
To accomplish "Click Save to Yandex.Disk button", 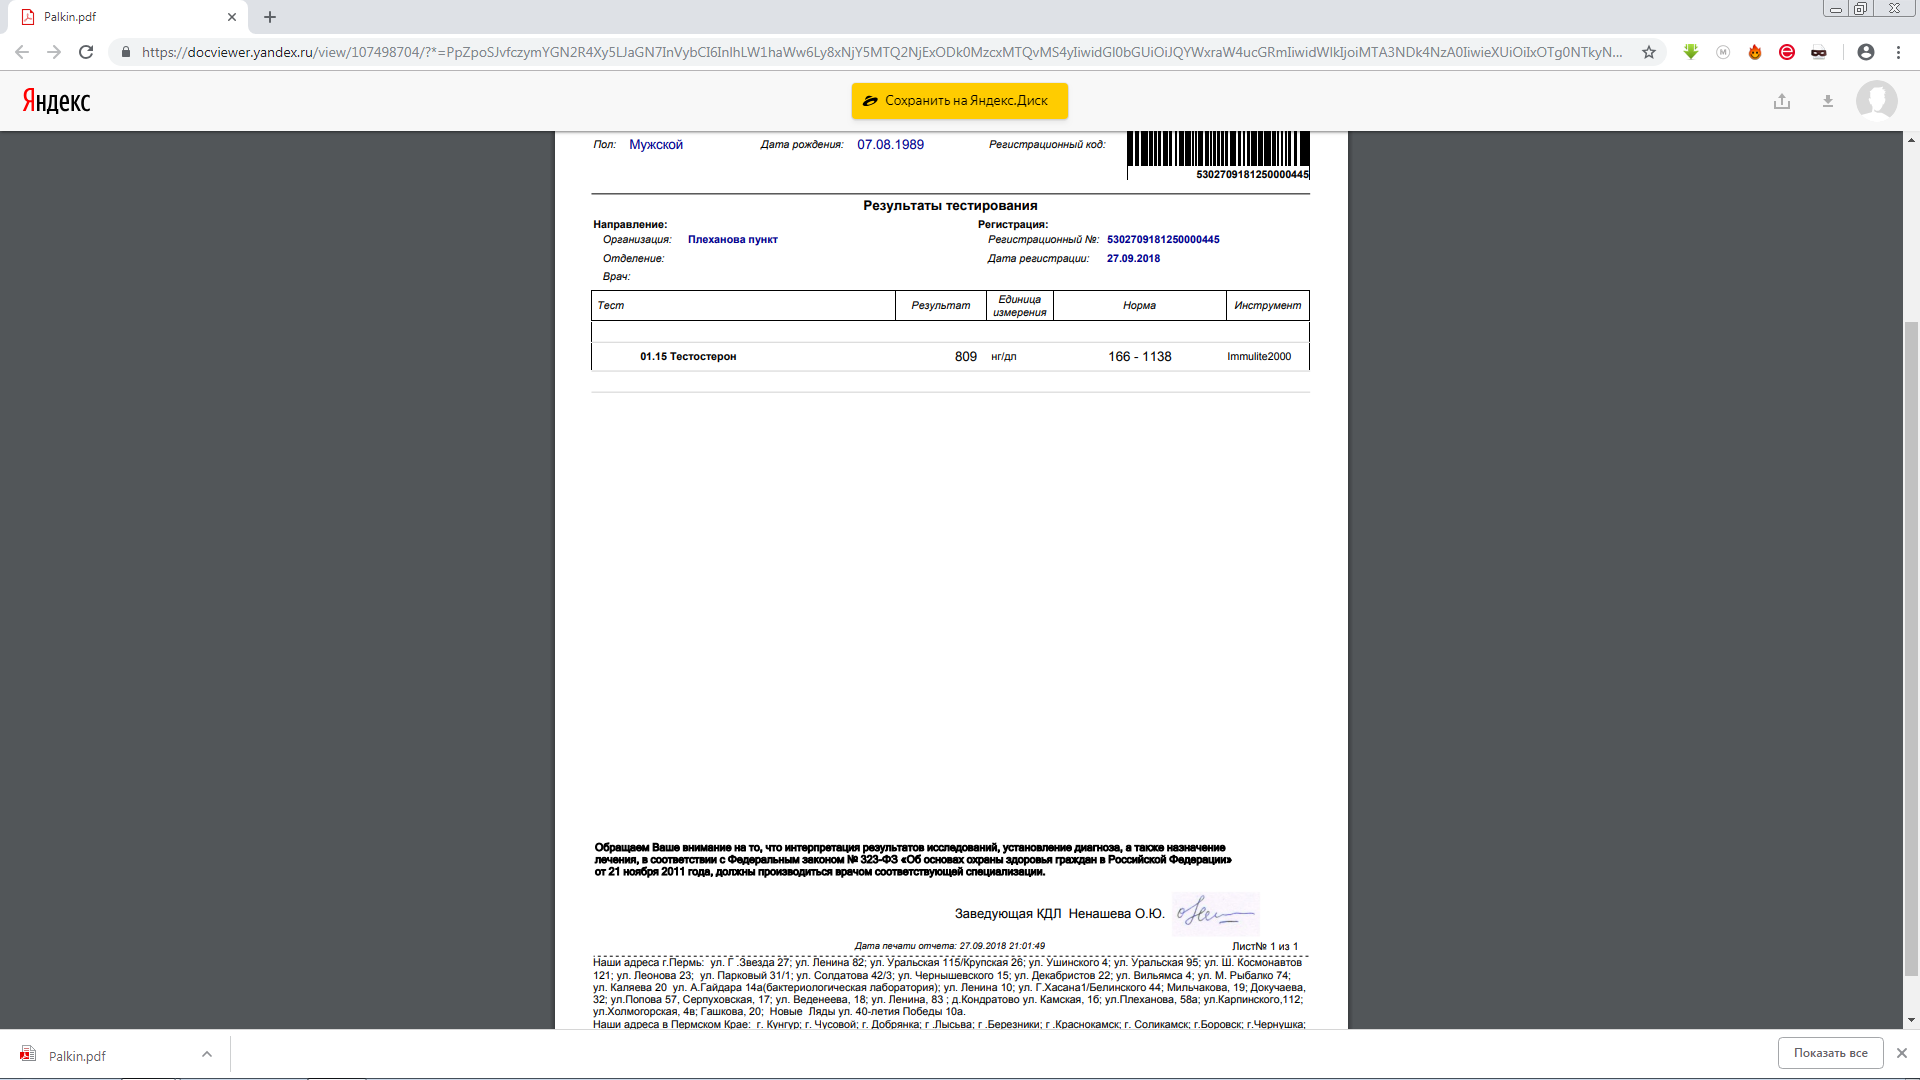I will 959,101.
